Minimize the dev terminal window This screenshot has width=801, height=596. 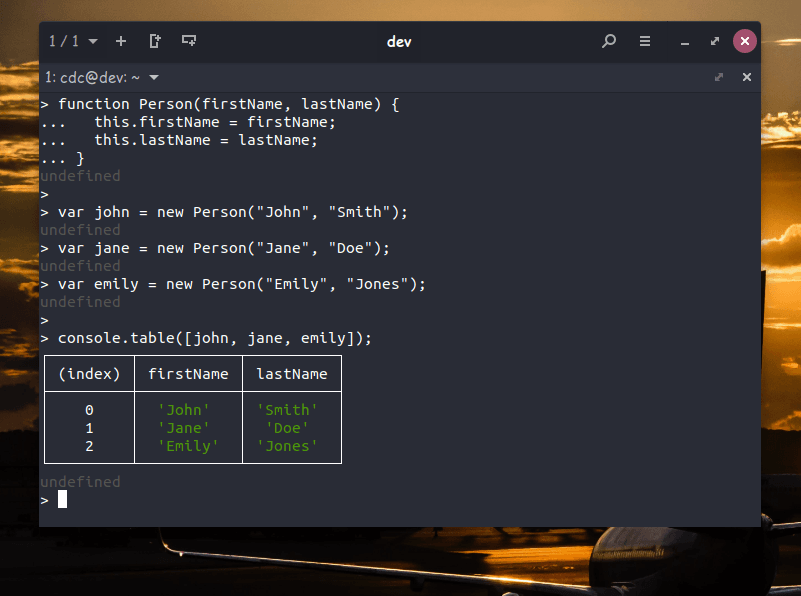click(x=685, y=42)
